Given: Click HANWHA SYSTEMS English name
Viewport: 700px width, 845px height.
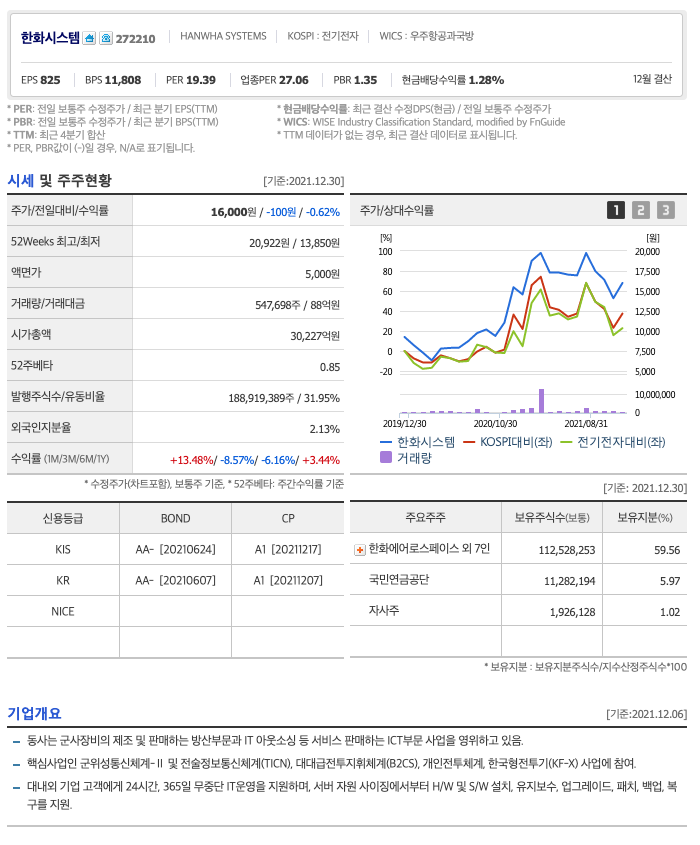Looking at the screenshot, I should pos(223,36).
